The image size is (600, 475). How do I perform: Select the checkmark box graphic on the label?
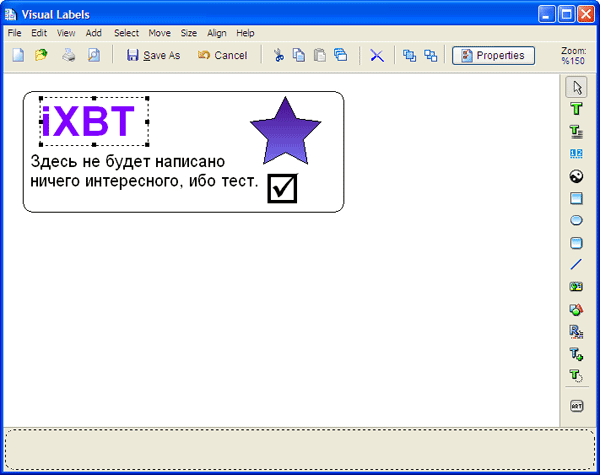pos(282,188)
